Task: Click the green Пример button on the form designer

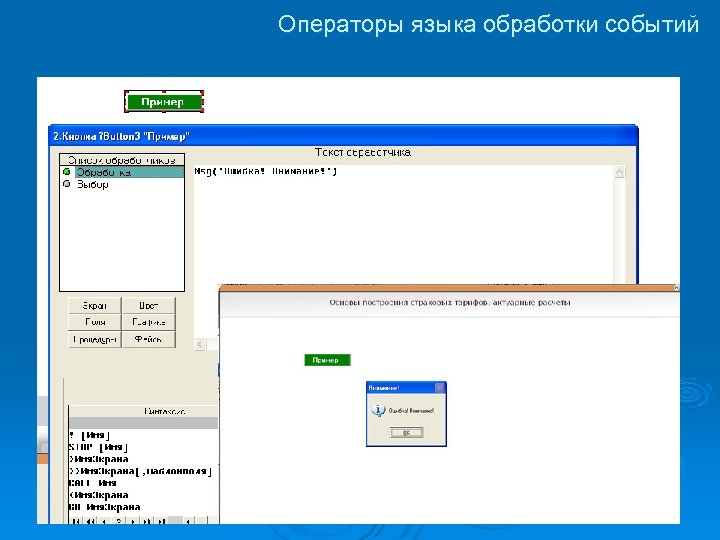Action: pos(164,101)
